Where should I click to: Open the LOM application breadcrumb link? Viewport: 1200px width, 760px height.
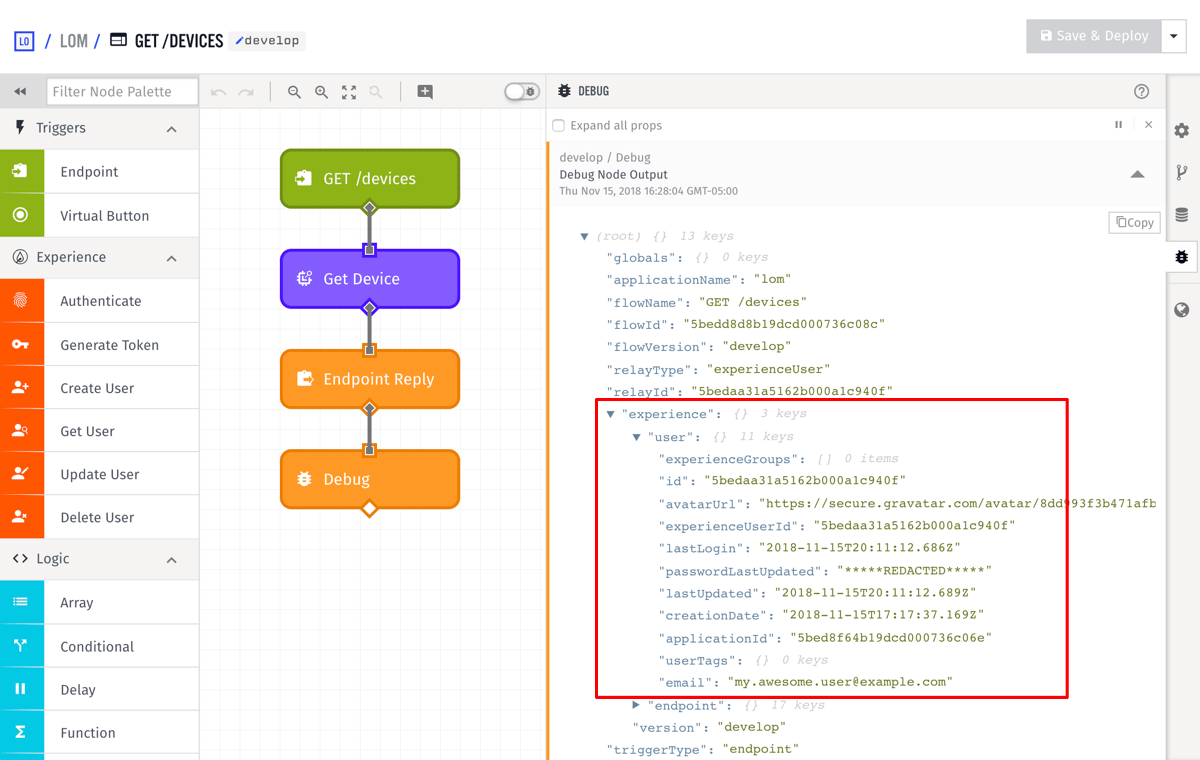click(74, 41)
